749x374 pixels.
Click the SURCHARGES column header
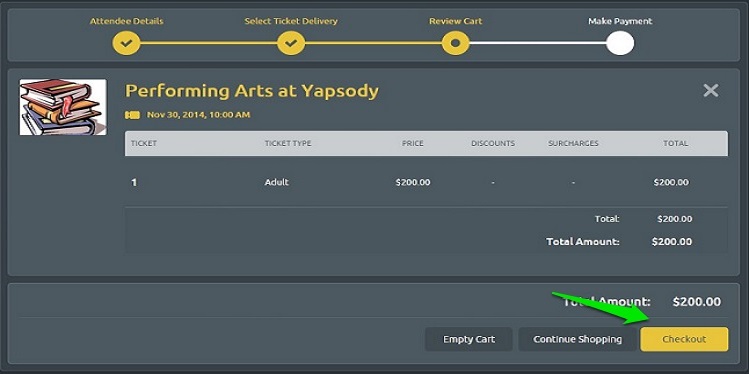tap(573, 143)
